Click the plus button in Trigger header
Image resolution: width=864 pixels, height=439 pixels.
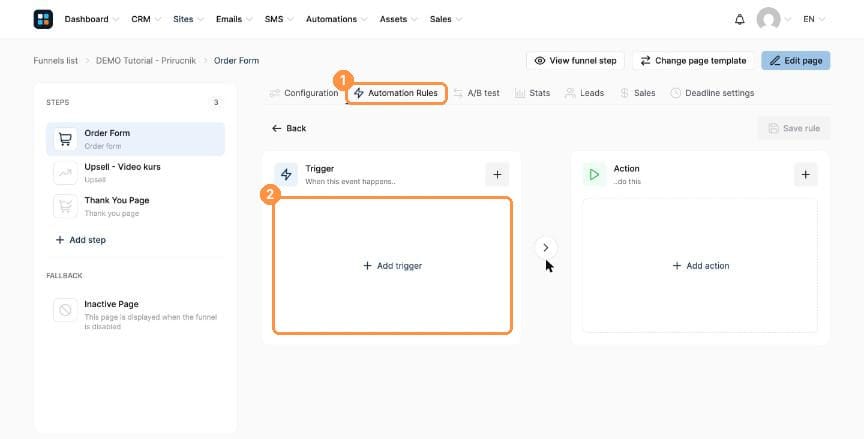[x=497, y=175]
